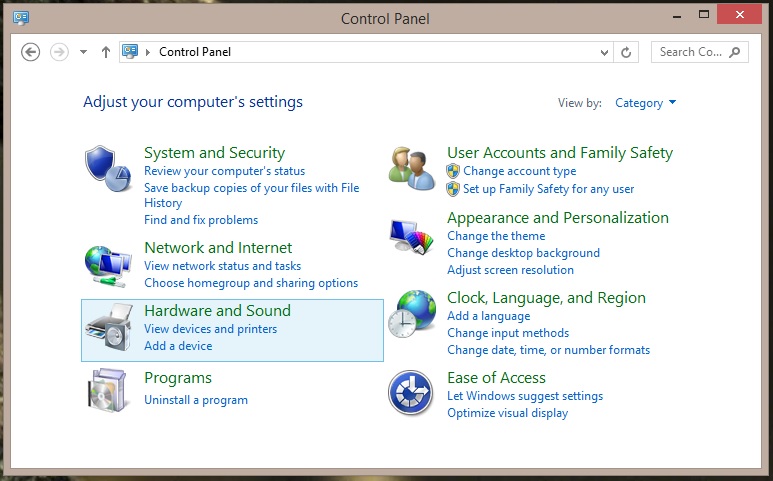Click Change input methods

tap(508, 333)
